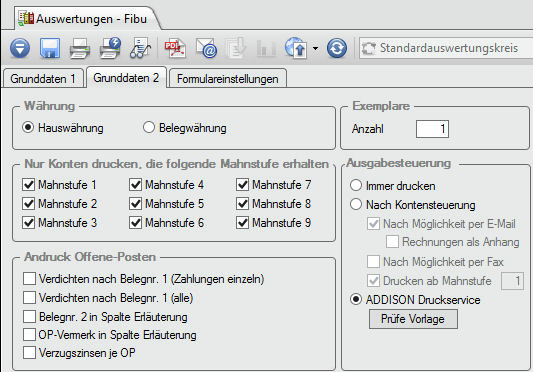This screenshot has height=372, width=533.
Task: Toggle the Mahnstufe 4 checkbox
Action: tap(135, 185)
